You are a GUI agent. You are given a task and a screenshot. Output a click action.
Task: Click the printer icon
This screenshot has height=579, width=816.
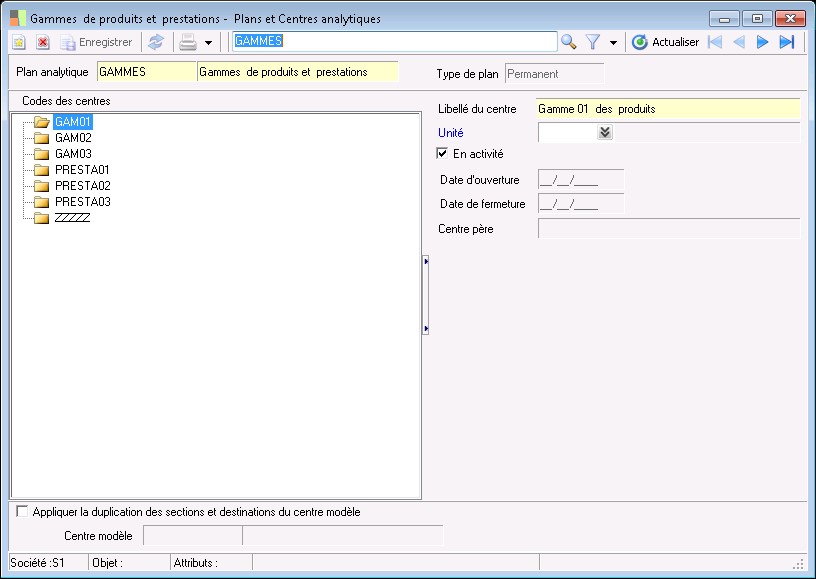coord(188,42)
